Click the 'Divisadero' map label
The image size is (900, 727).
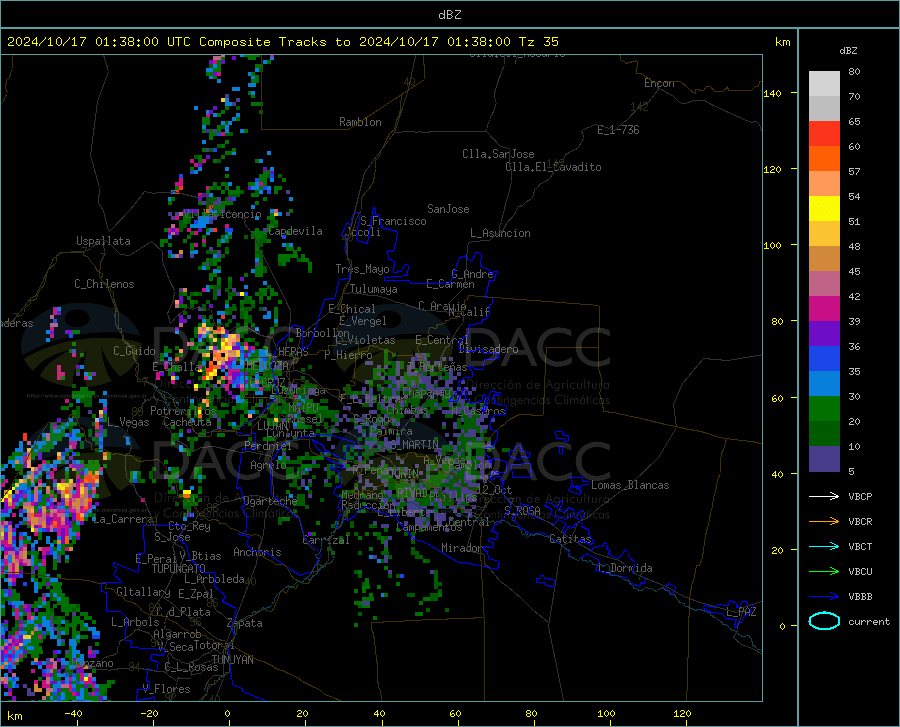click(488, 349)
